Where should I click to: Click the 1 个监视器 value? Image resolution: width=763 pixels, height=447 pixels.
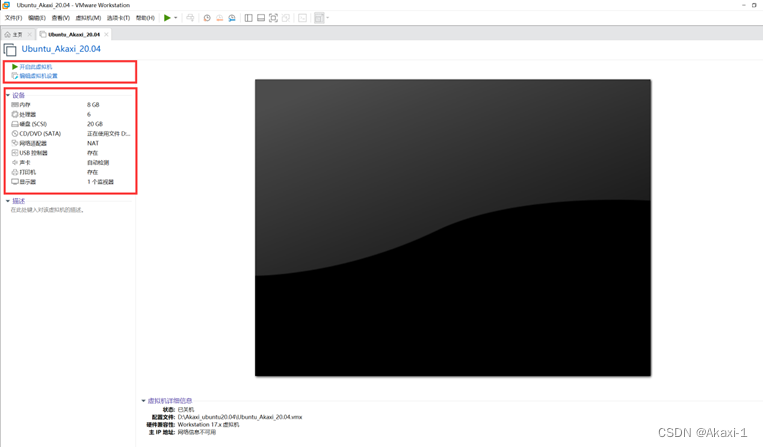coord(100,182)
